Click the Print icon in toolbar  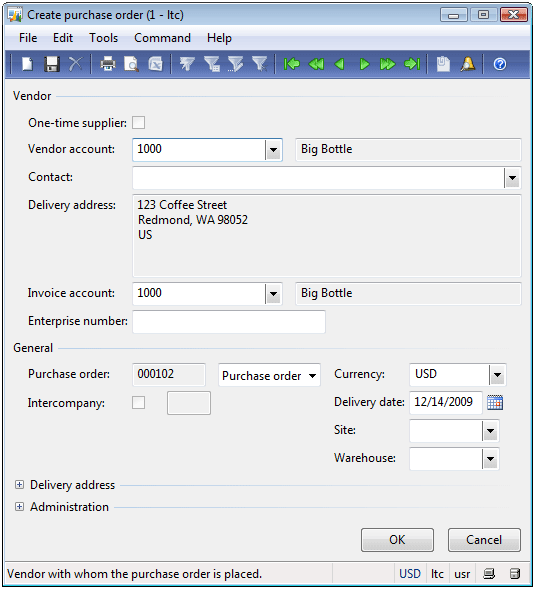pos(108,64)
